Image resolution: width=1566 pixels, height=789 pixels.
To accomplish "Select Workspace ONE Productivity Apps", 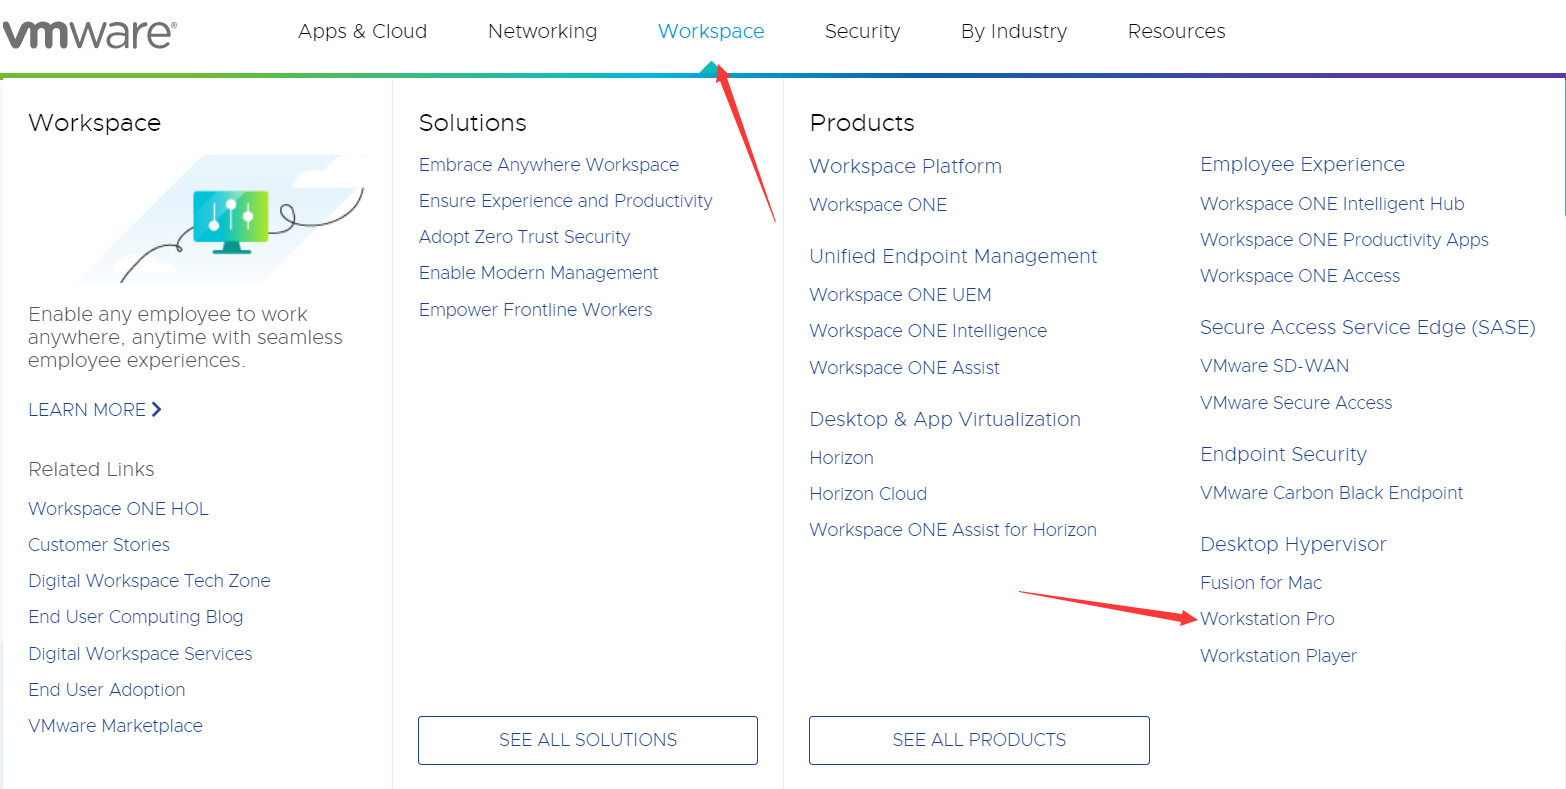I will click(x=1345, y=240).
